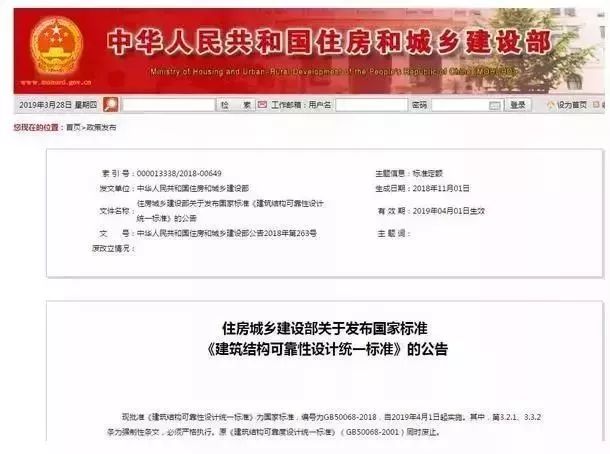The width and height of the screenshot is (610, 454).
Task: Click document number 公告2018年第263号
Action: click(x=283, y=233)
